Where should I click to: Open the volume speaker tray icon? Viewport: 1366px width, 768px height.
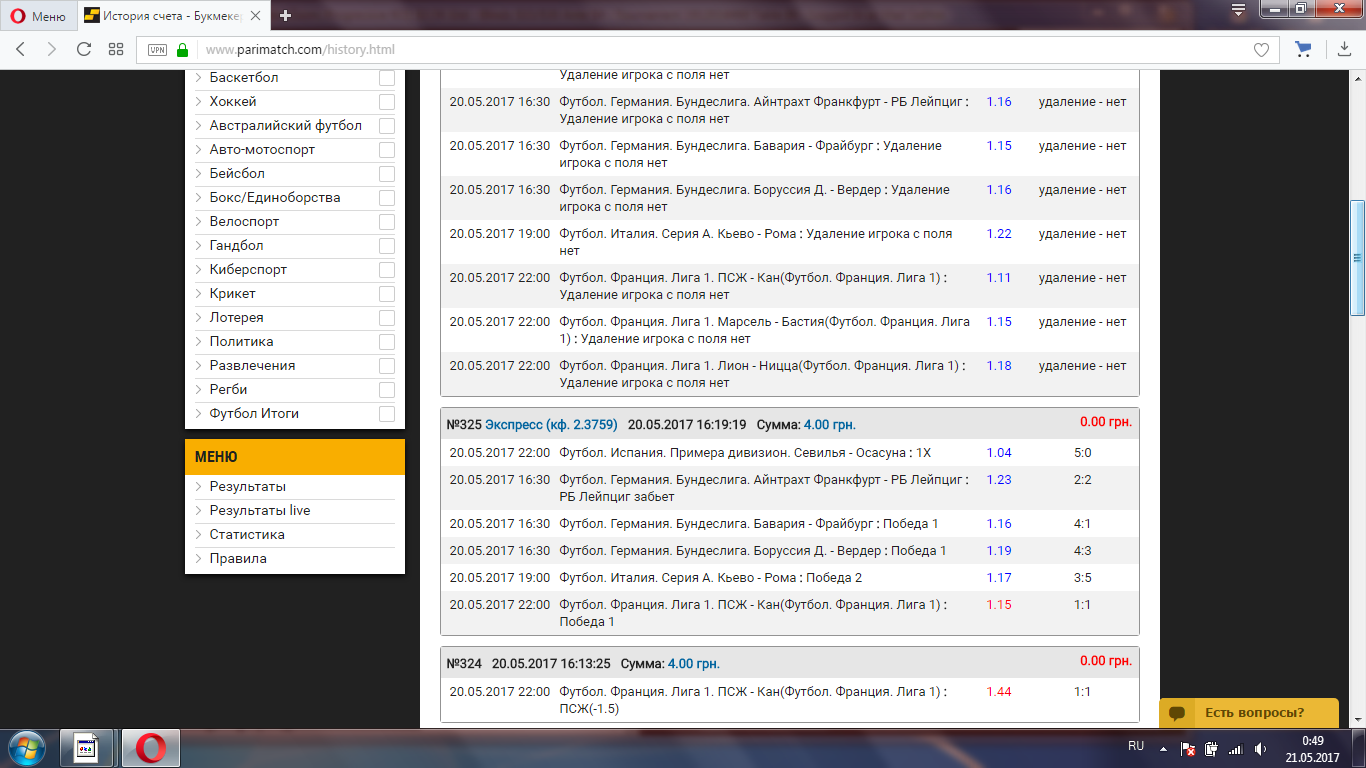1260,748
